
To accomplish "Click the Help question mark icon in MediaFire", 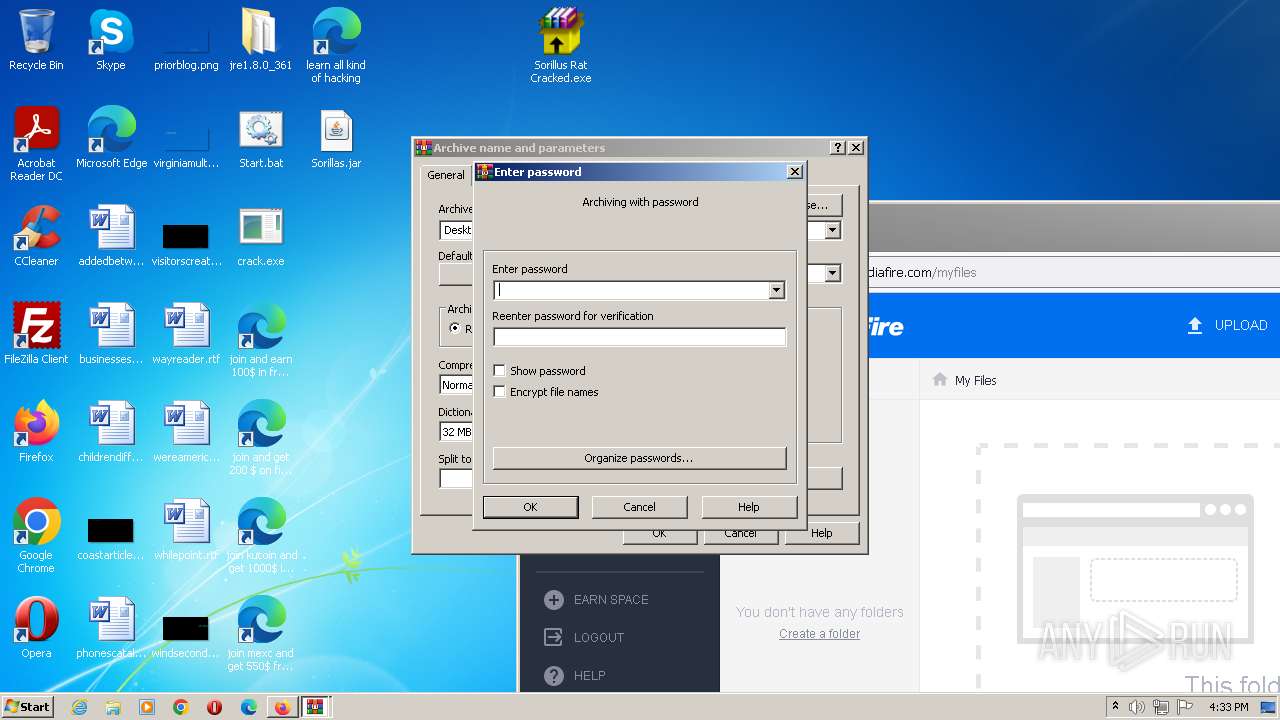I will [x=553, y=675].
